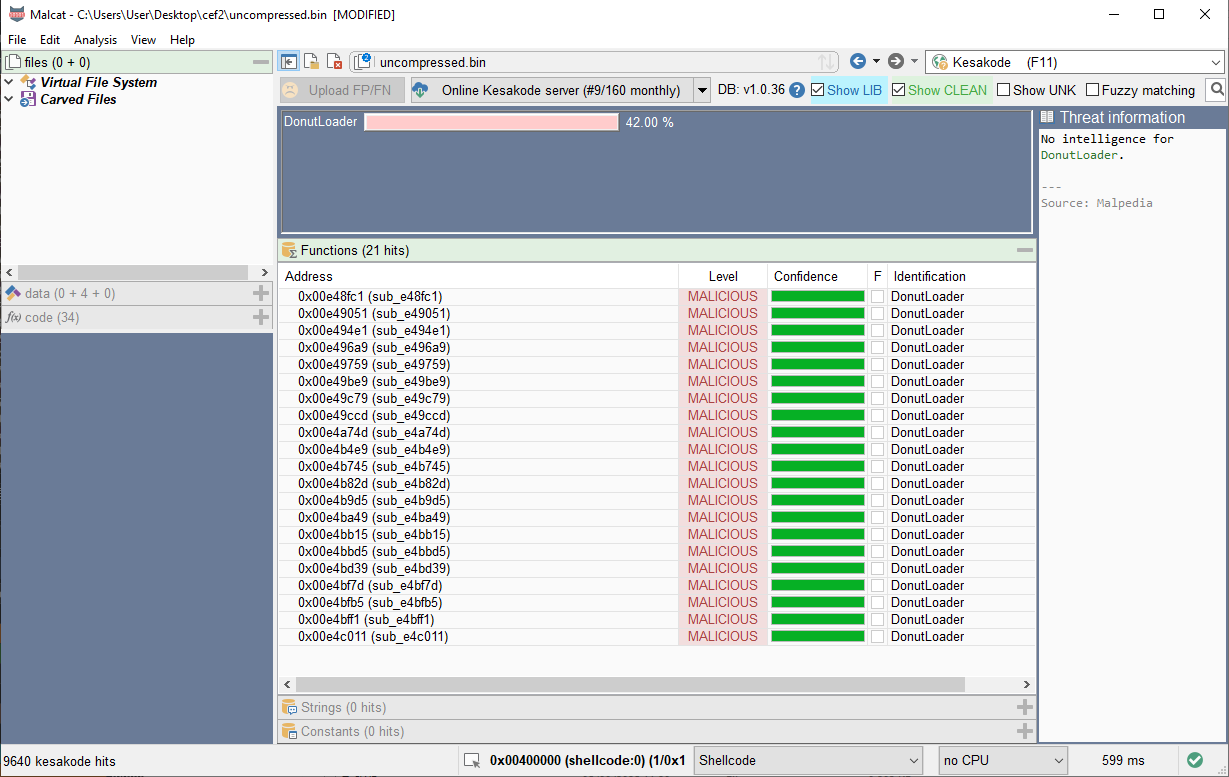The height and width of the screenshot is (777, 1229).
Task: Collapse the Virtual File System tree node
Action: coord(9,82)
